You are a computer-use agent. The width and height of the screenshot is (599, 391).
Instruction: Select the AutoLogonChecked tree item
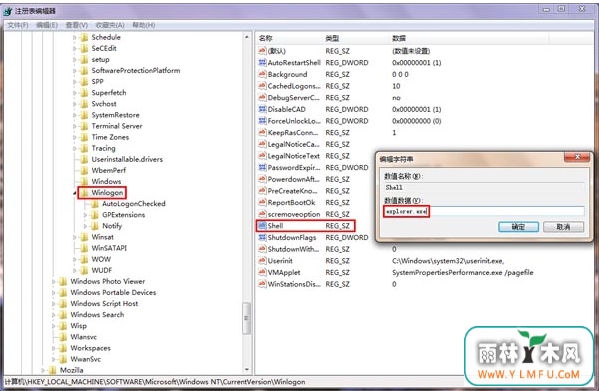(134, 204)
